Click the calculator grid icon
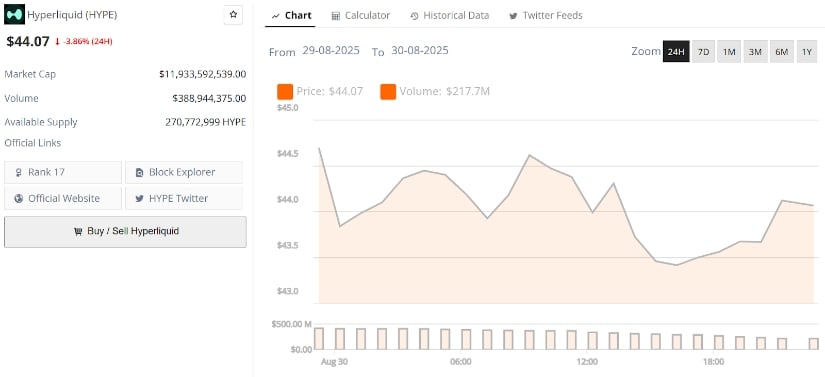Image resolution: width=825 pixels, height=377 pixels. pyautogui.click(x=335, y=16)
